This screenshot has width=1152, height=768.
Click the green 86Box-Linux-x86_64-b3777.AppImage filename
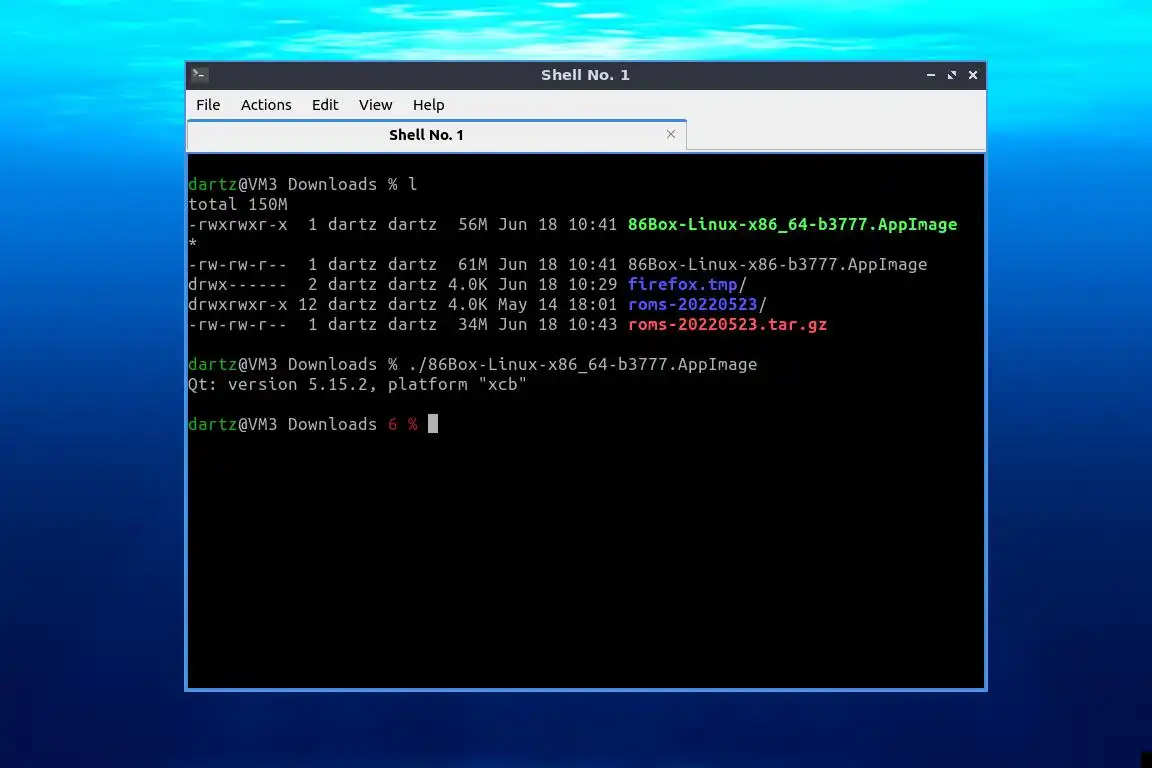pos(792,224)
